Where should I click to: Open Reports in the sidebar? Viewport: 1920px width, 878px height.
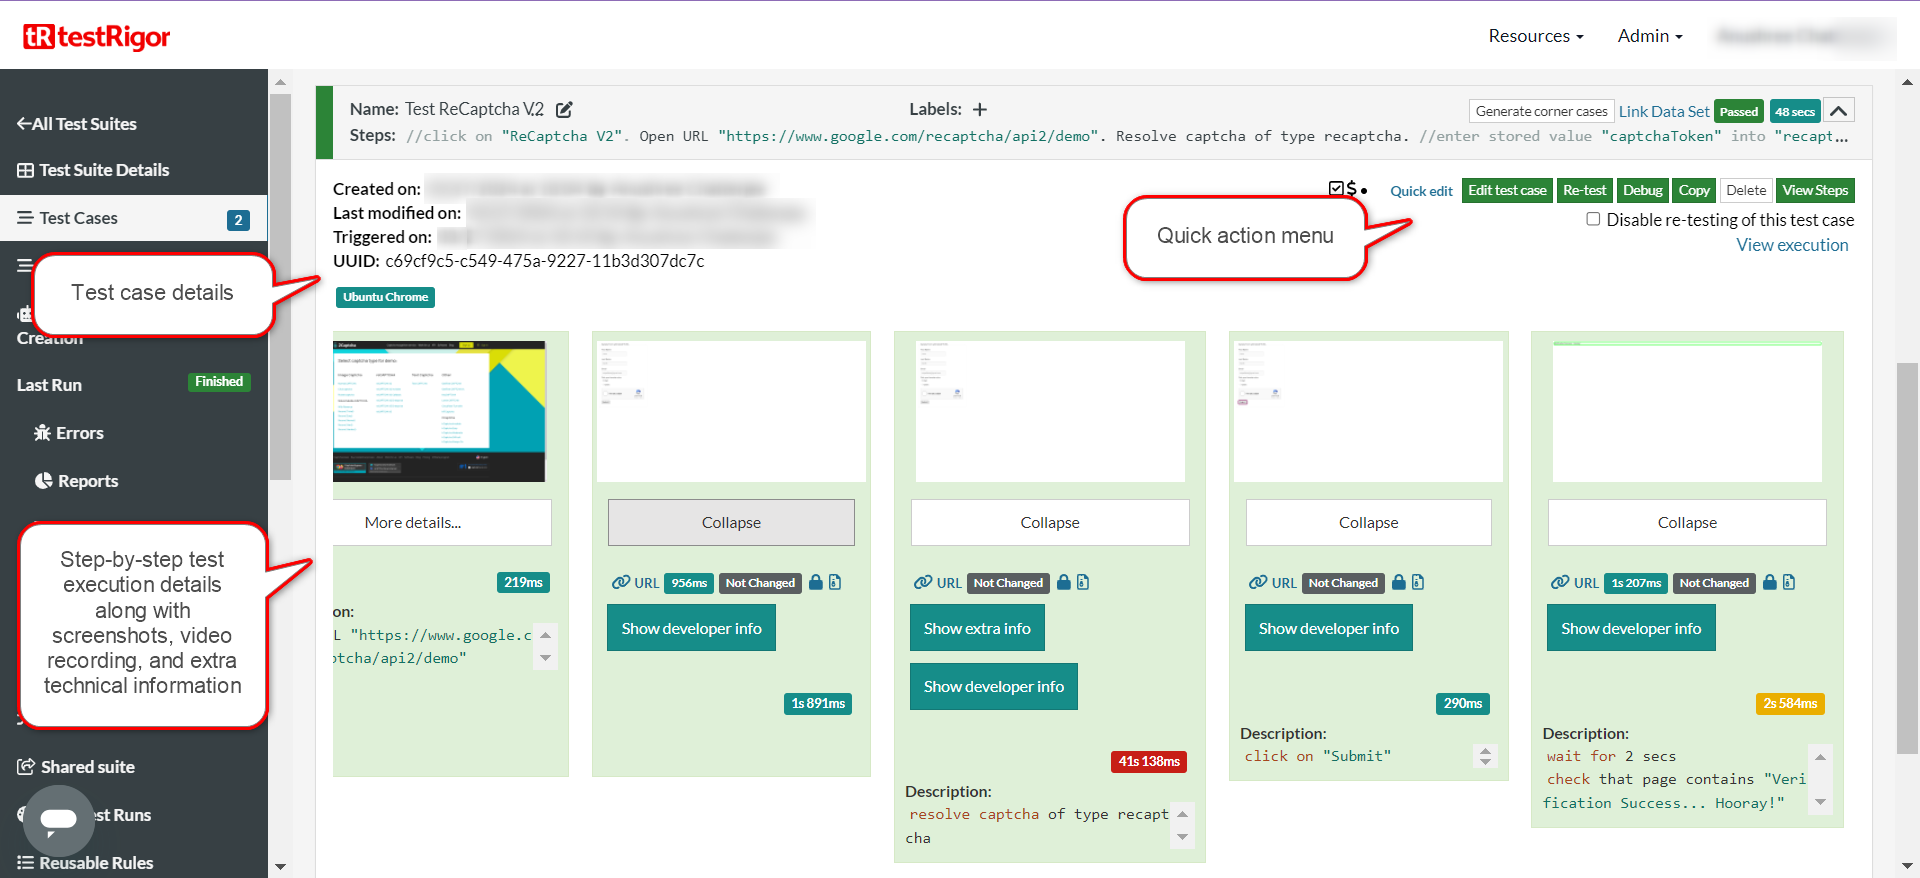87,481
